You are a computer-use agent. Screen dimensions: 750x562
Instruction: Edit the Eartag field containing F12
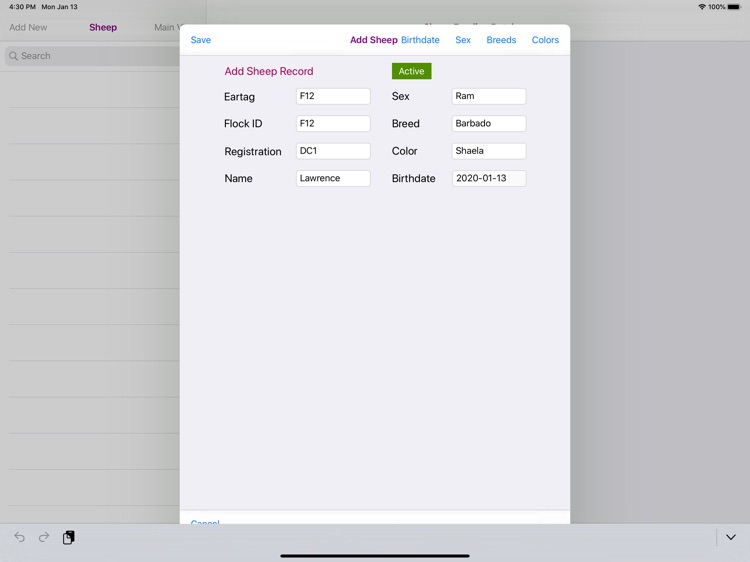coord(333,96)
